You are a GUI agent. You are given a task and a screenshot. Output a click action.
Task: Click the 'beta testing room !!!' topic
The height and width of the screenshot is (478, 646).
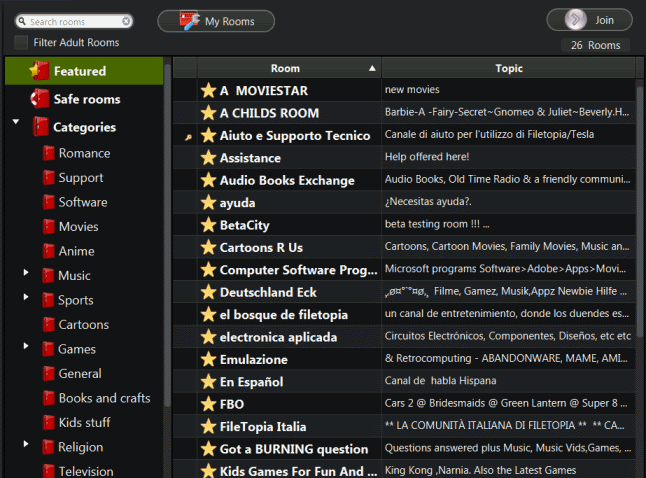[x=508, y=224]
